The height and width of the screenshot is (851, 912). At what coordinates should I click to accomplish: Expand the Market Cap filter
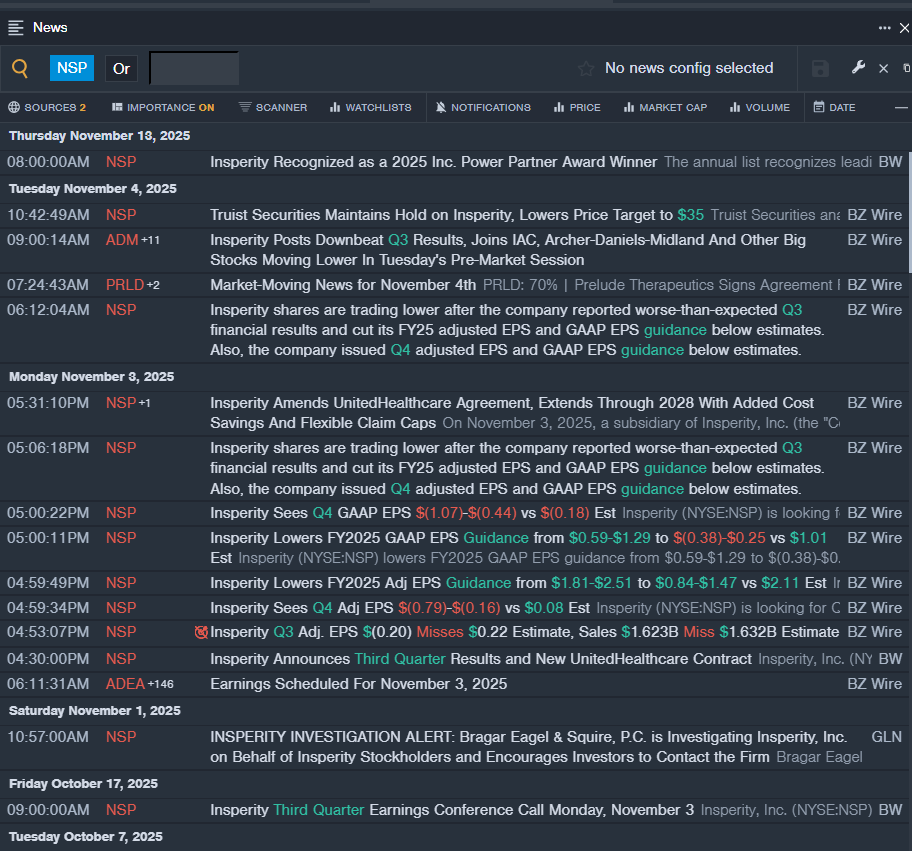click(x=665, y=107)
